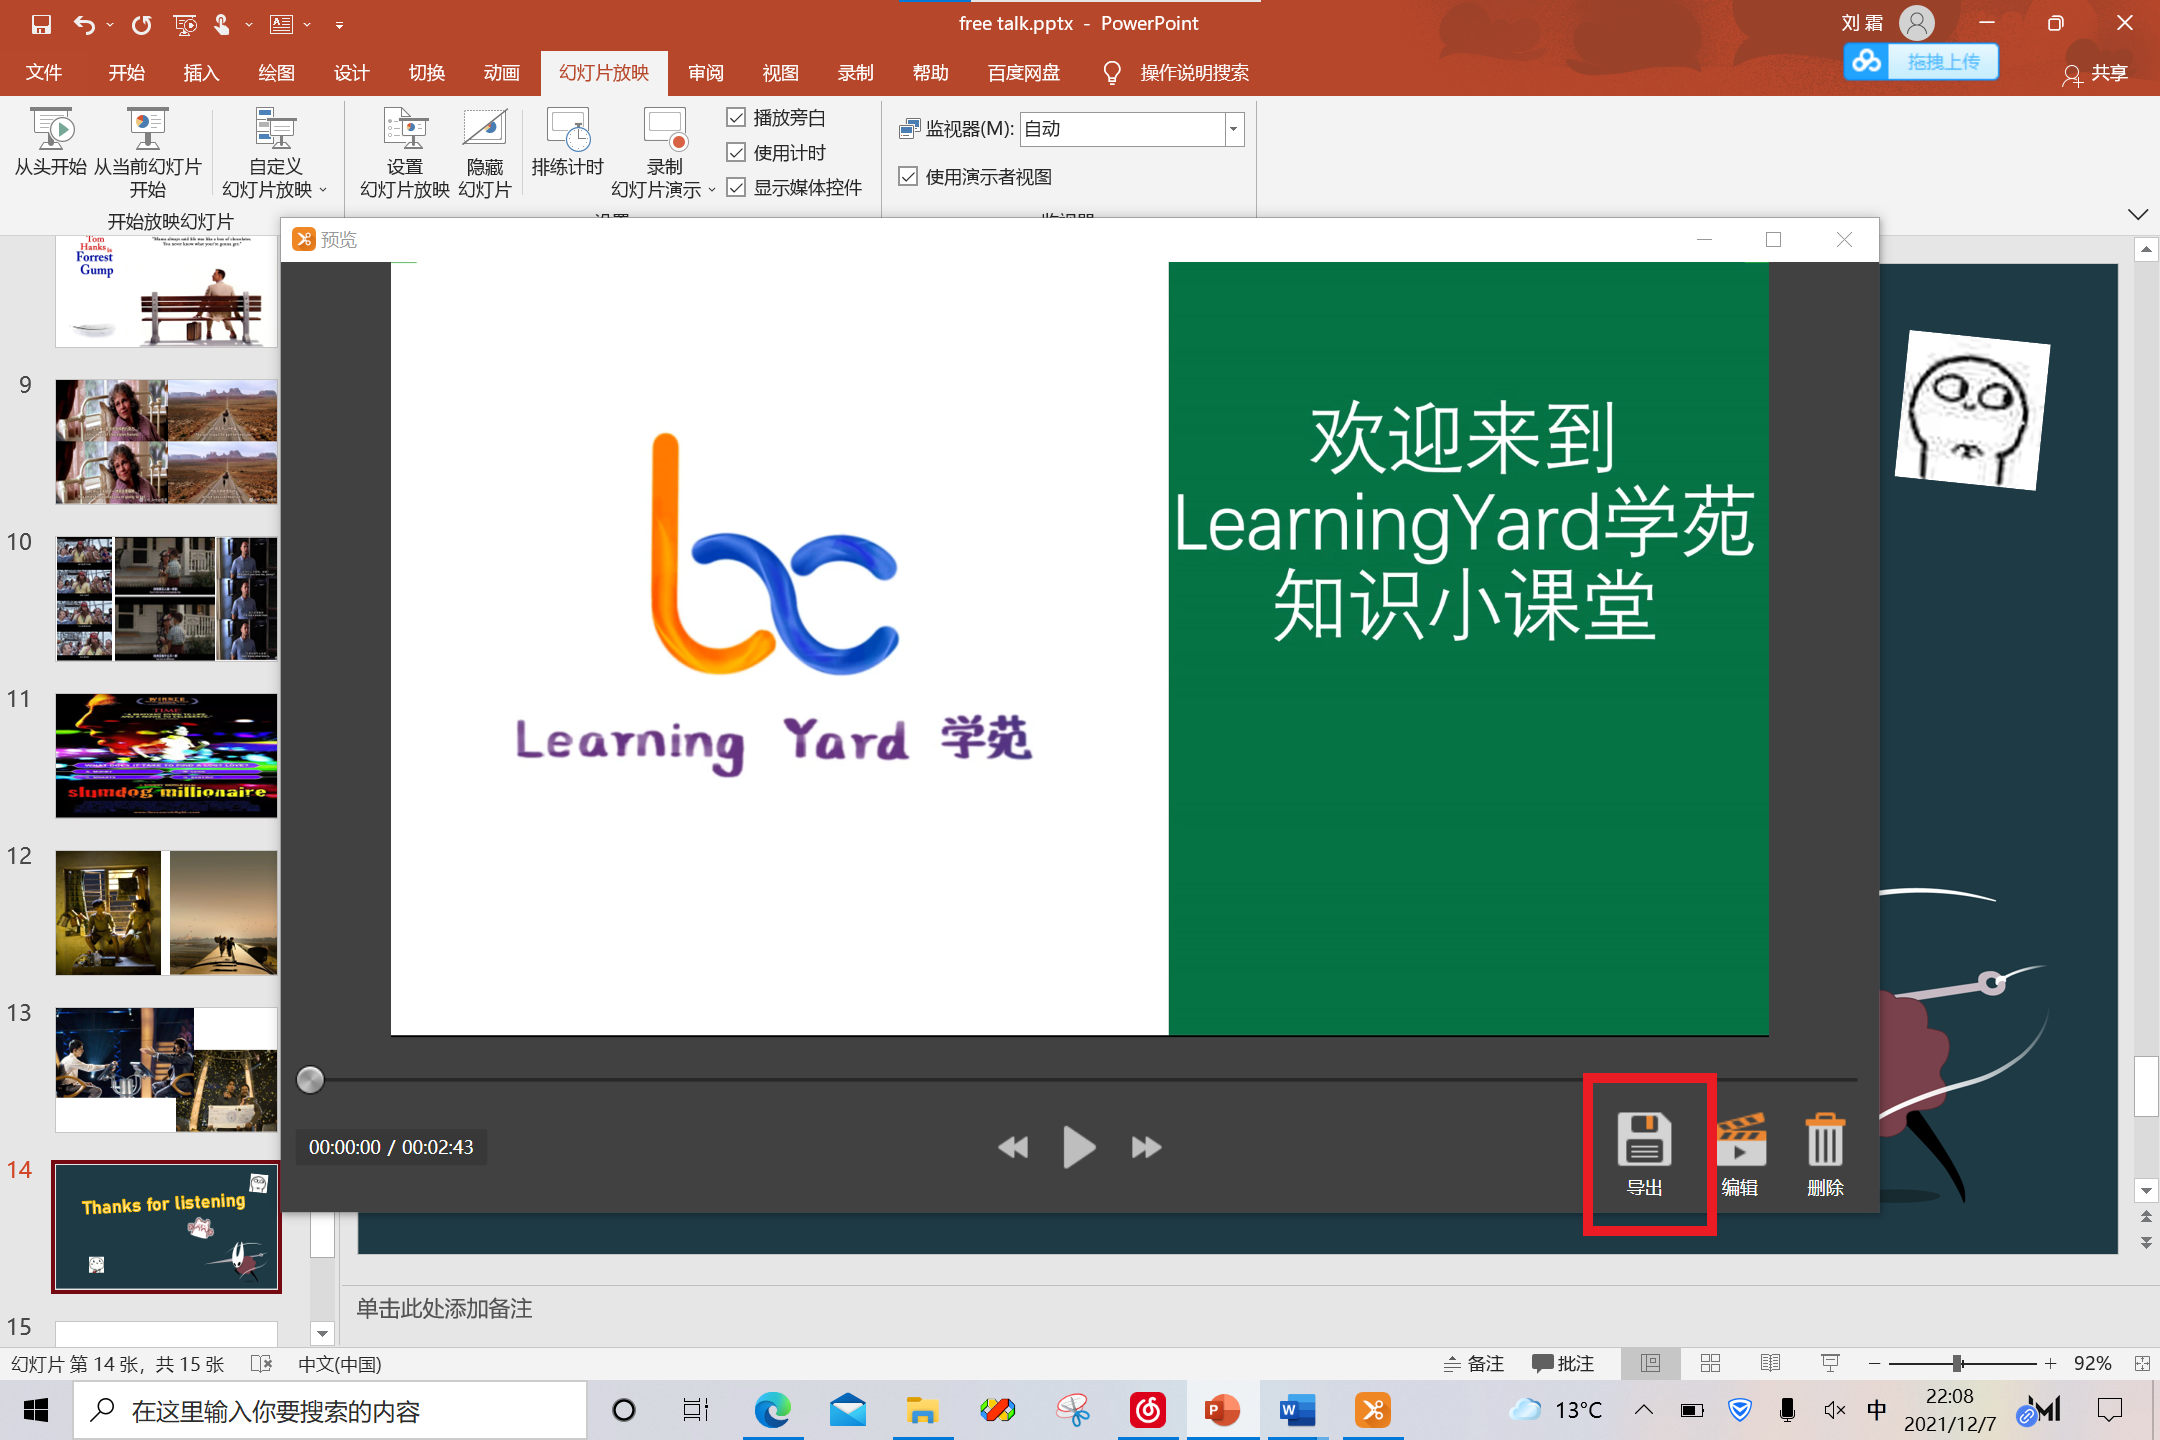Expand Record Slide Show (录制幻灯片演示) dropdown arrow
This screenshot has width=2160, height=1440.
click(x=711, y=190)
